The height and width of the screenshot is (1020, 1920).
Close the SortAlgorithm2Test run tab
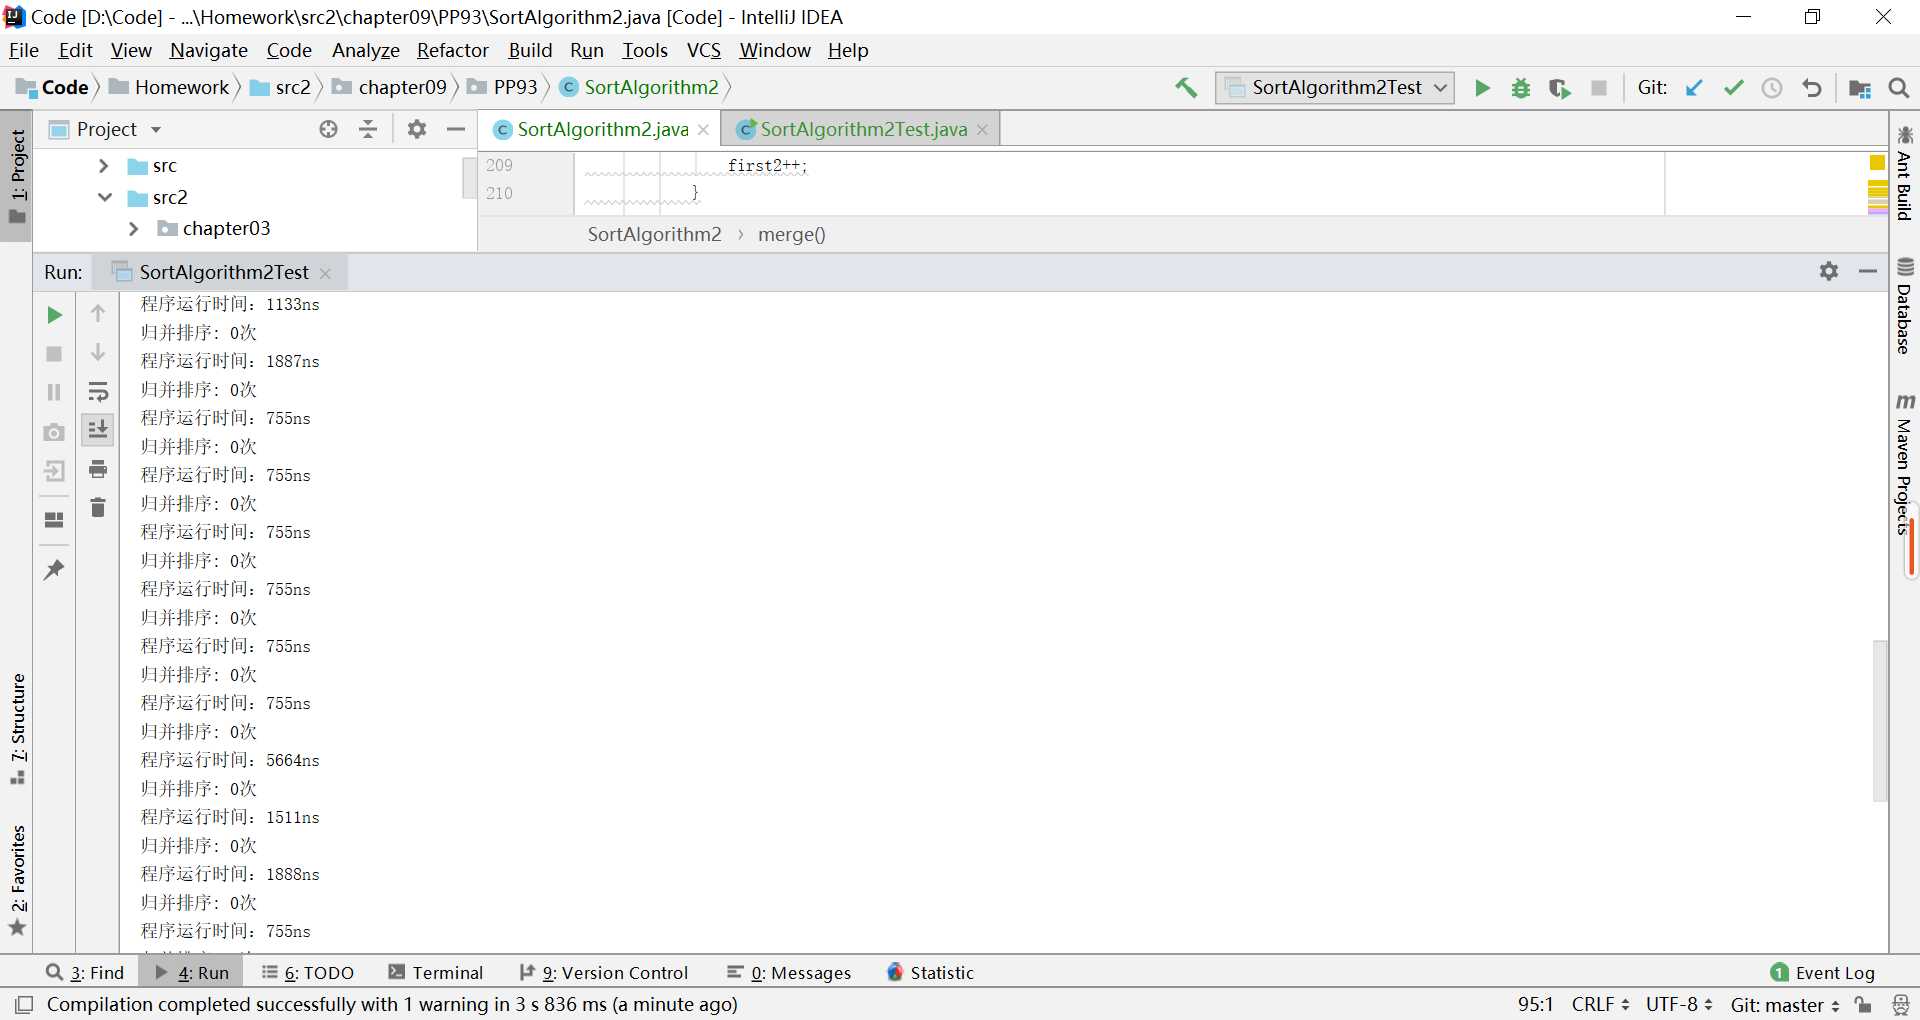[325, 273]
